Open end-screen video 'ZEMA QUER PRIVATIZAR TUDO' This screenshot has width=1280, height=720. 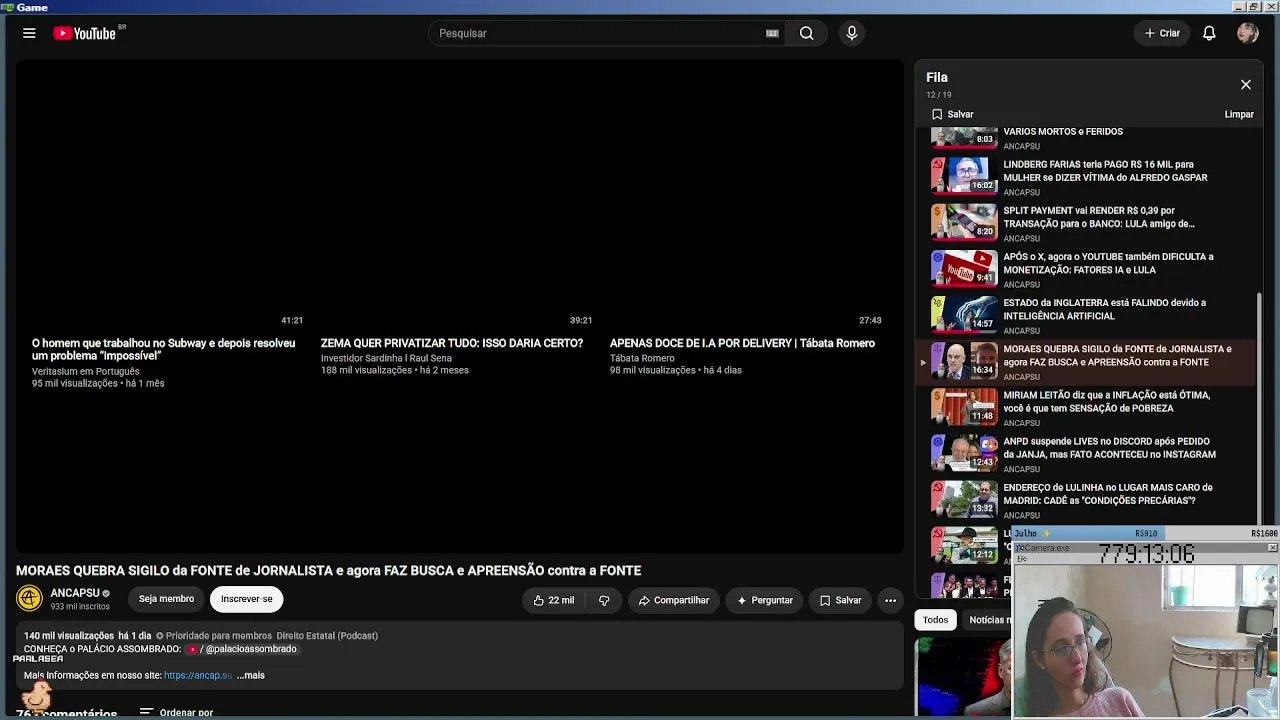[x=452, y=343]
